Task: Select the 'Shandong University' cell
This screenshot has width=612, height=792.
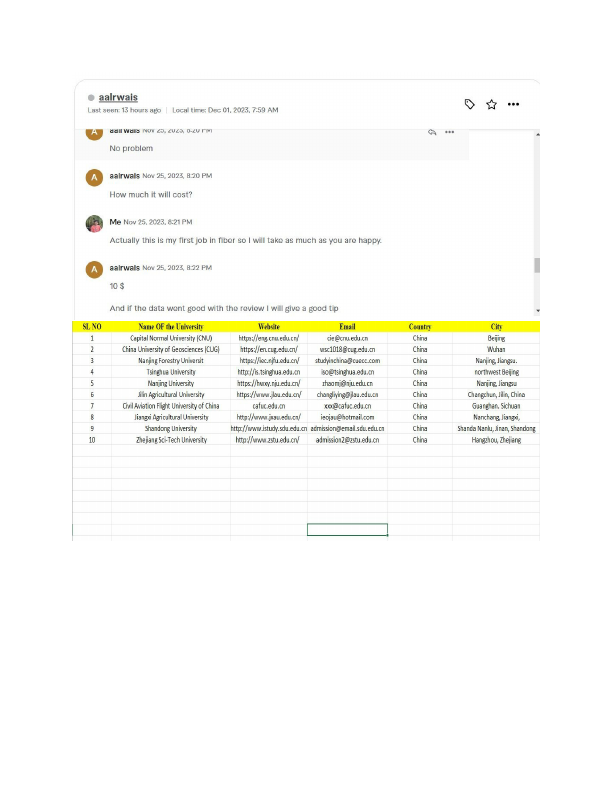Action: (x=171, y=428)
